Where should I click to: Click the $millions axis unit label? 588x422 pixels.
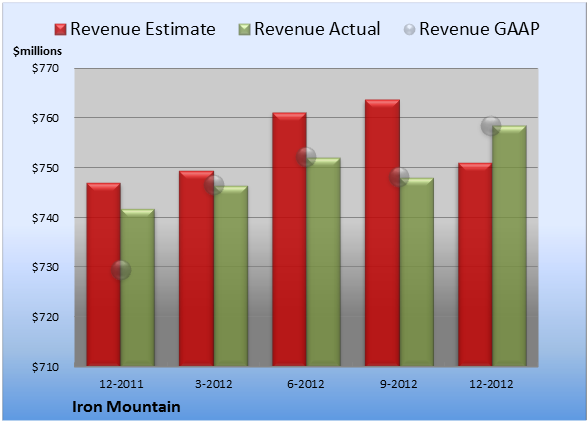[37, 51]
